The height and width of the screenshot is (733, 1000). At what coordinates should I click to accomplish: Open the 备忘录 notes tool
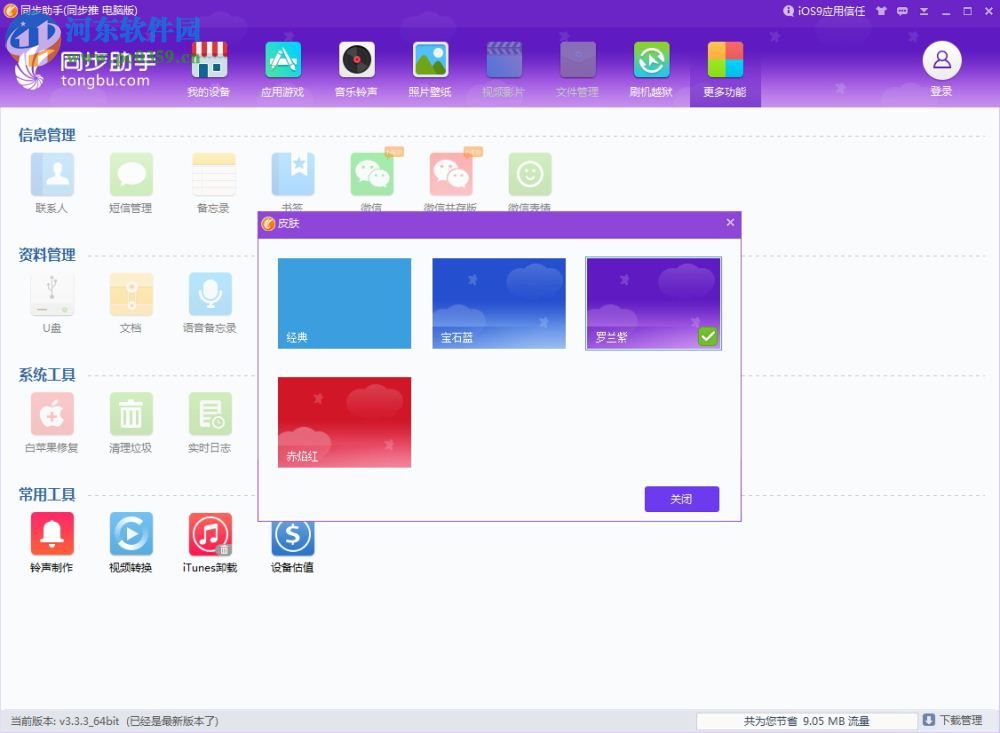(213, 182)
